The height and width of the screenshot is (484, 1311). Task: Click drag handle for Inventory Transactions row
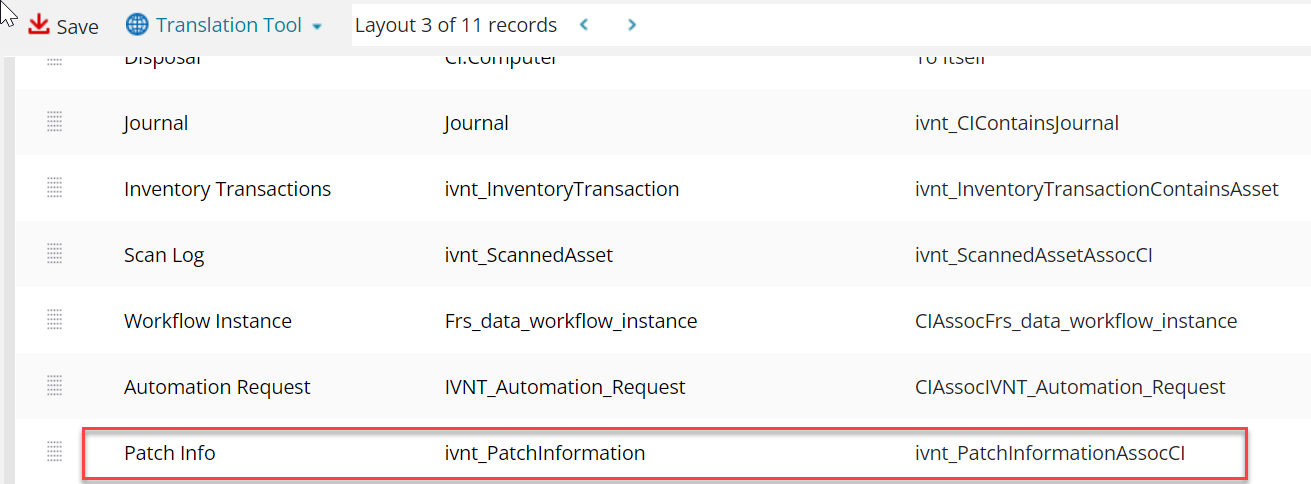click(x=55, y=189)
